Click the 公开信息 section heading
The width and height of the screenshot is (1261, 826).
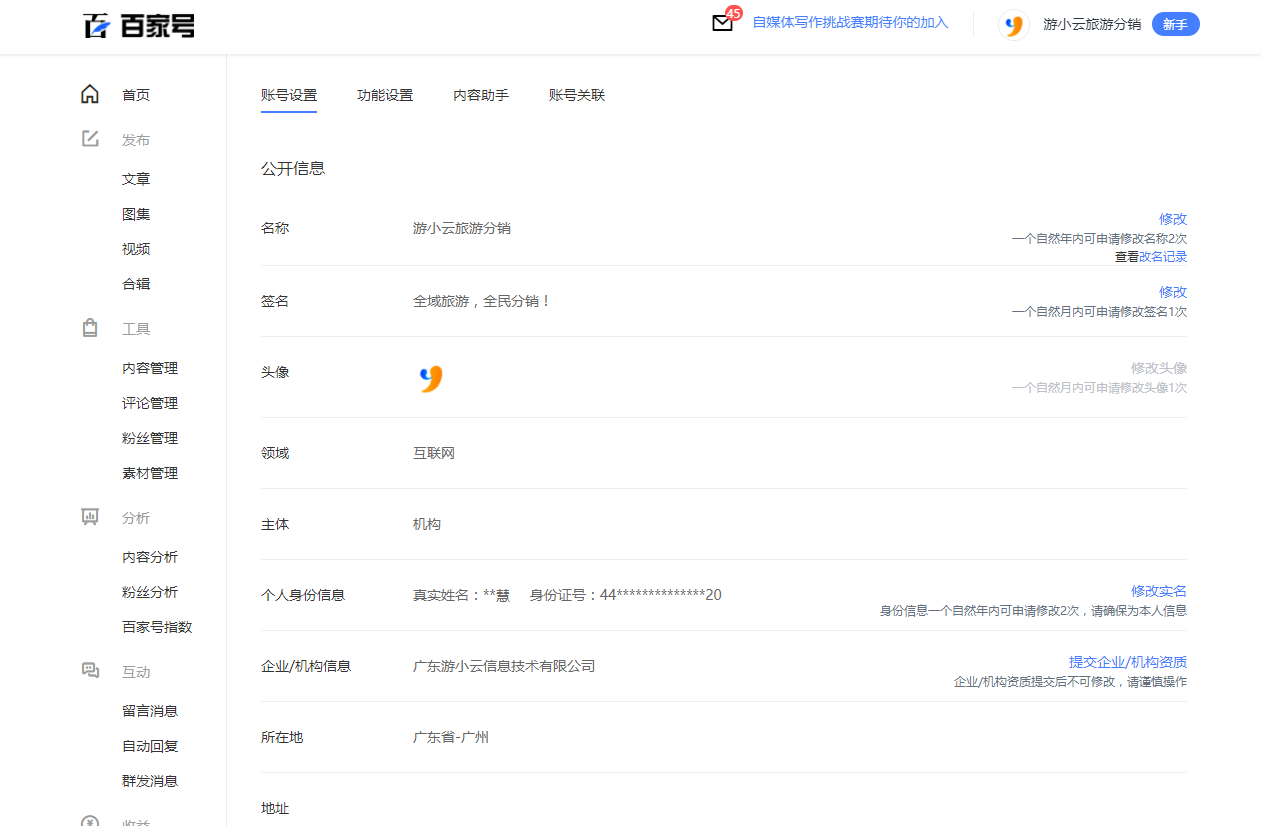point(293,169)
